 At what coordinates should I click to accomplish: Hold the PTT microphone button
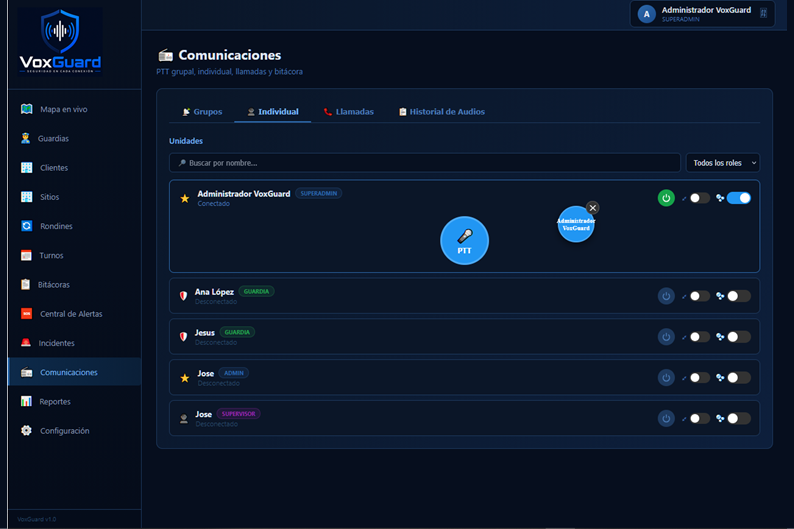pyautogui.click(x=464, y=240)
